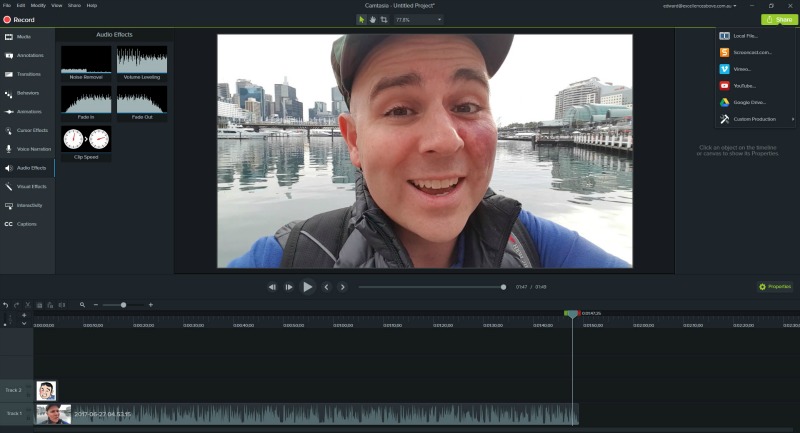The image size is (800, 433).
Task: Choose Vimeo share option
Action: pyautogui.click(x=755, y=69)
